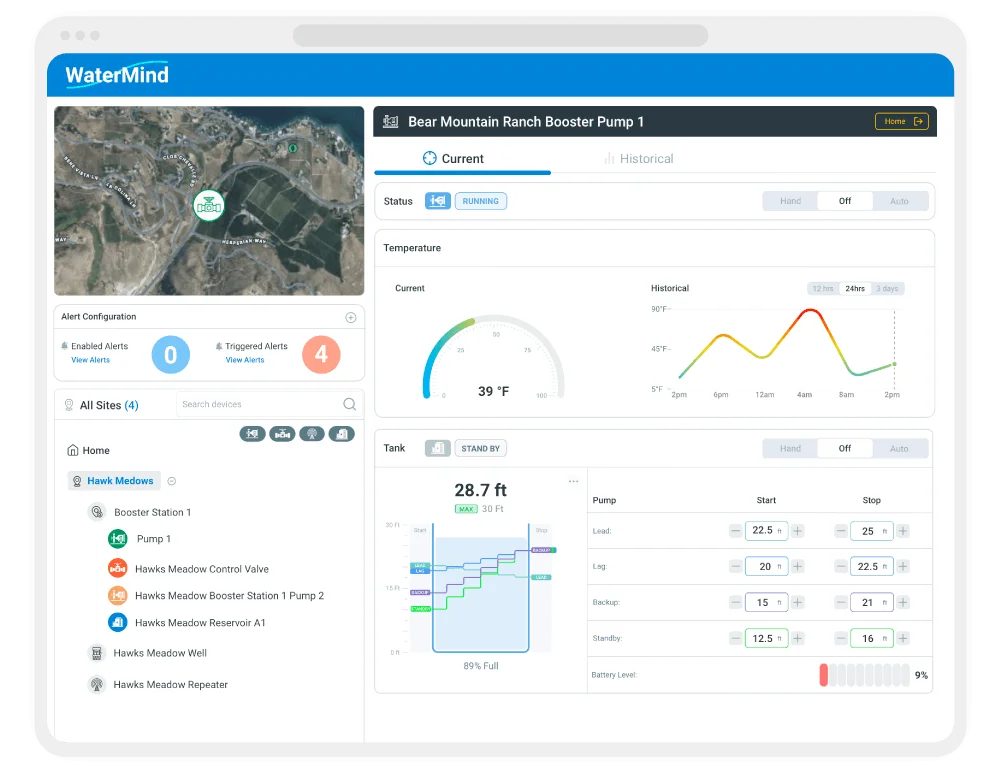Increase Backup stop level
This screenshot has width=1001, height=780.
pos(903,602)
